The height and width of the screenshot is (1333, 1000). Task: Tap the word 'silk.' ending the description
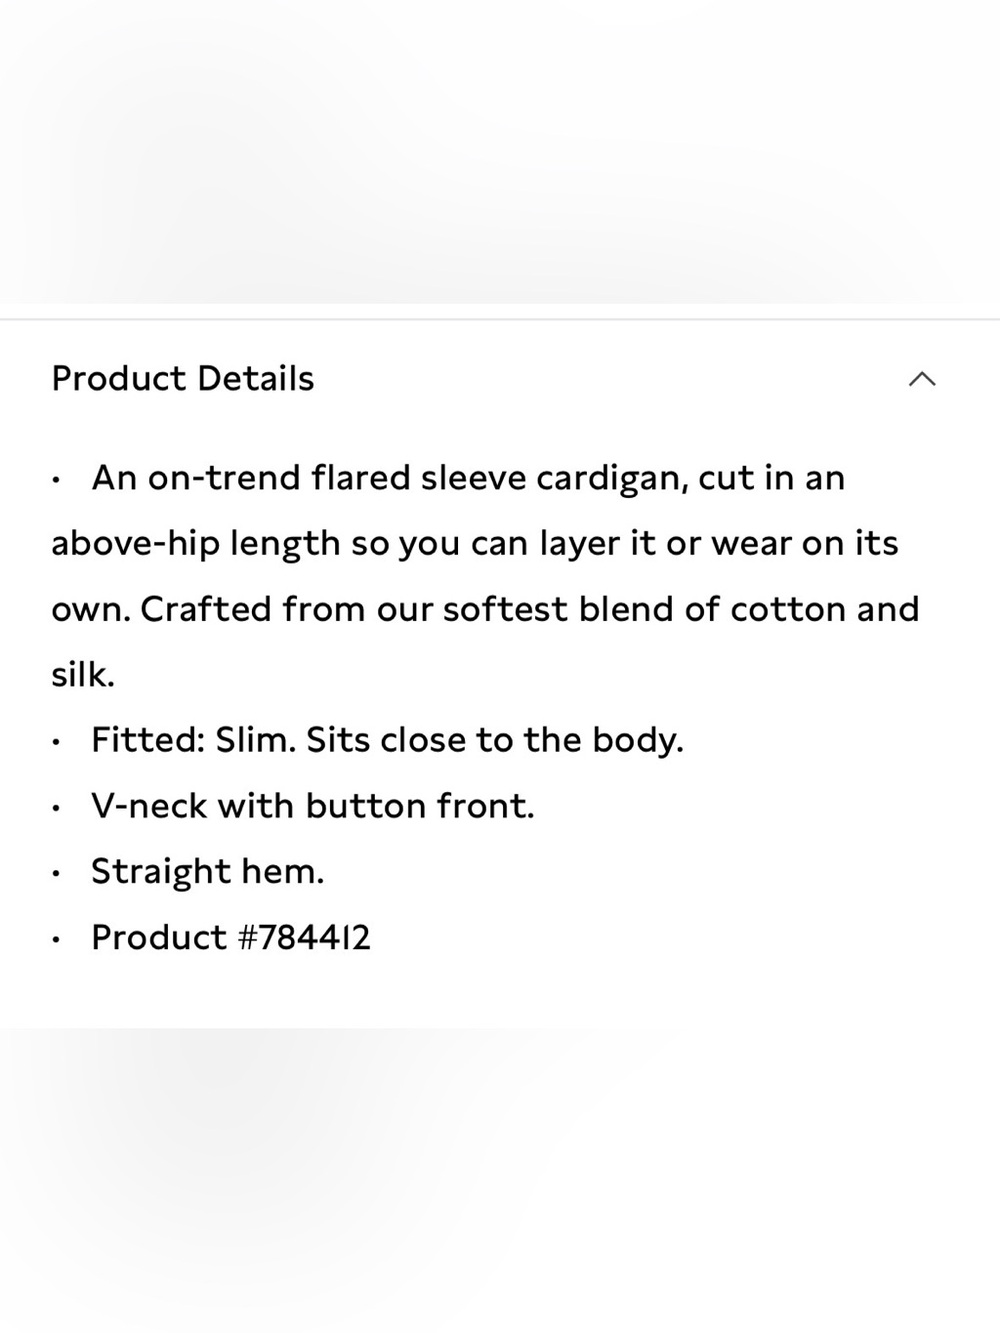coord(83,675)
